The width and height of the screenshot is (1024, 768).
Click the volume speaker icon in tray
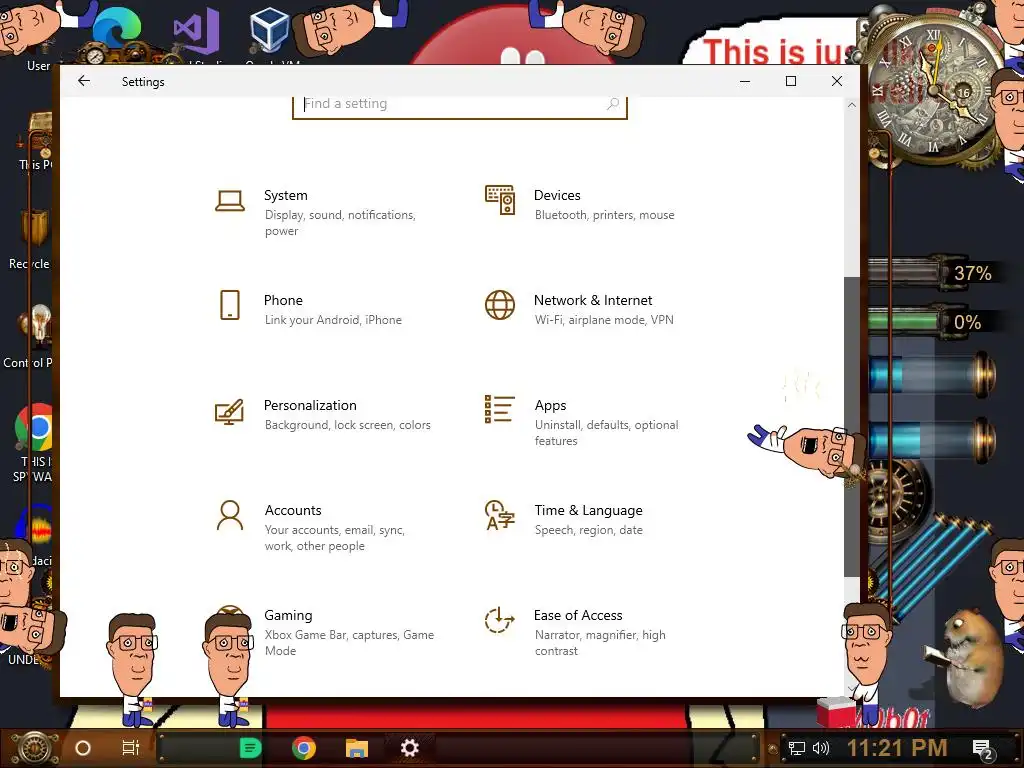820,748
